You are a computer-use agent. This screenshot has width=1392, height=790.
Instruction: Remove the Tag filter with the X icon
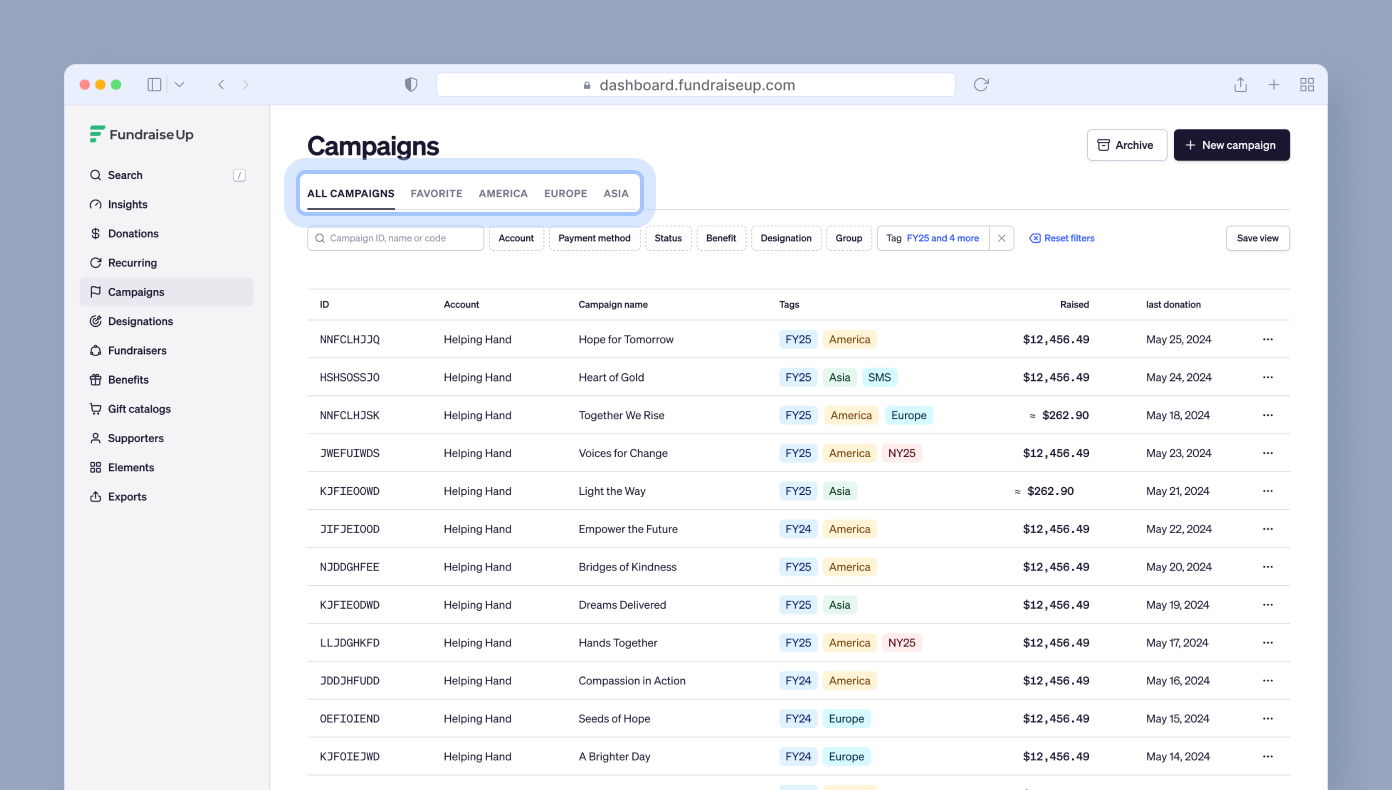point(1001,238)
